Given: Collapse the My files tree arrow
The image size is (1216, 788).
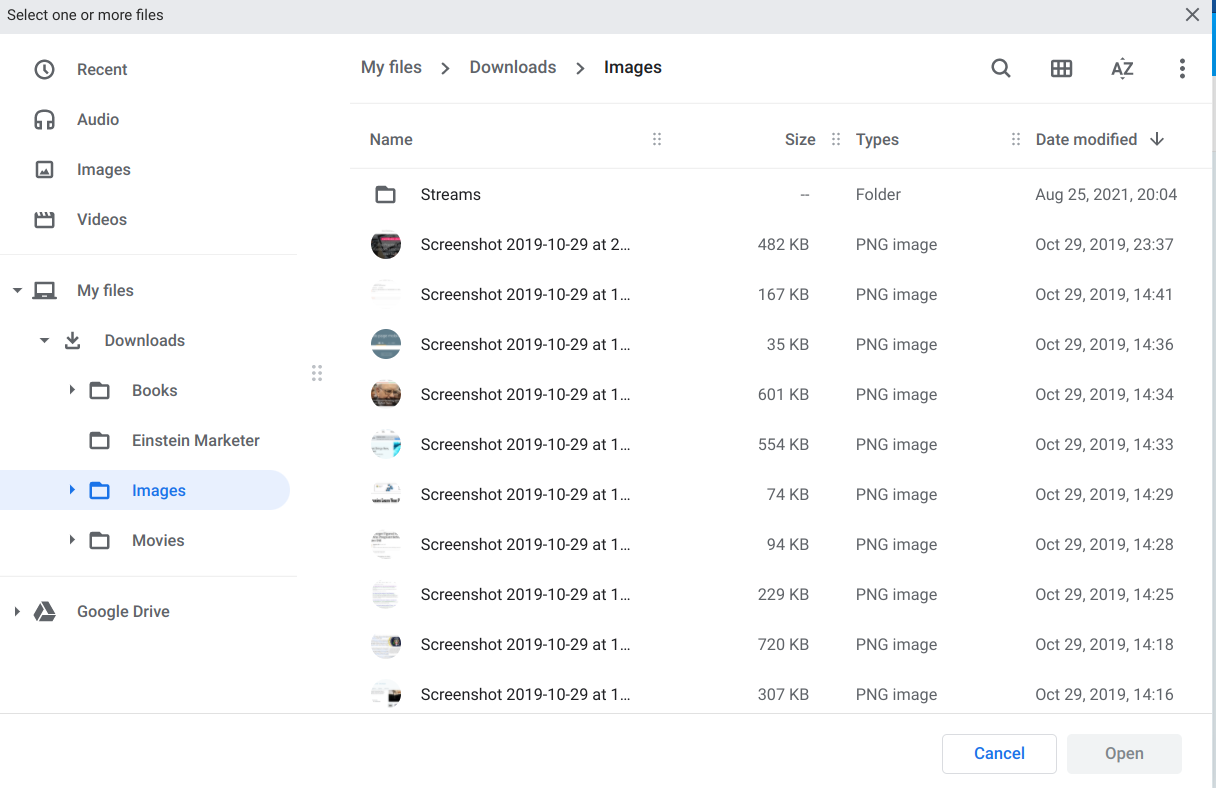Looking at the screenshot, I should (17, 290).
